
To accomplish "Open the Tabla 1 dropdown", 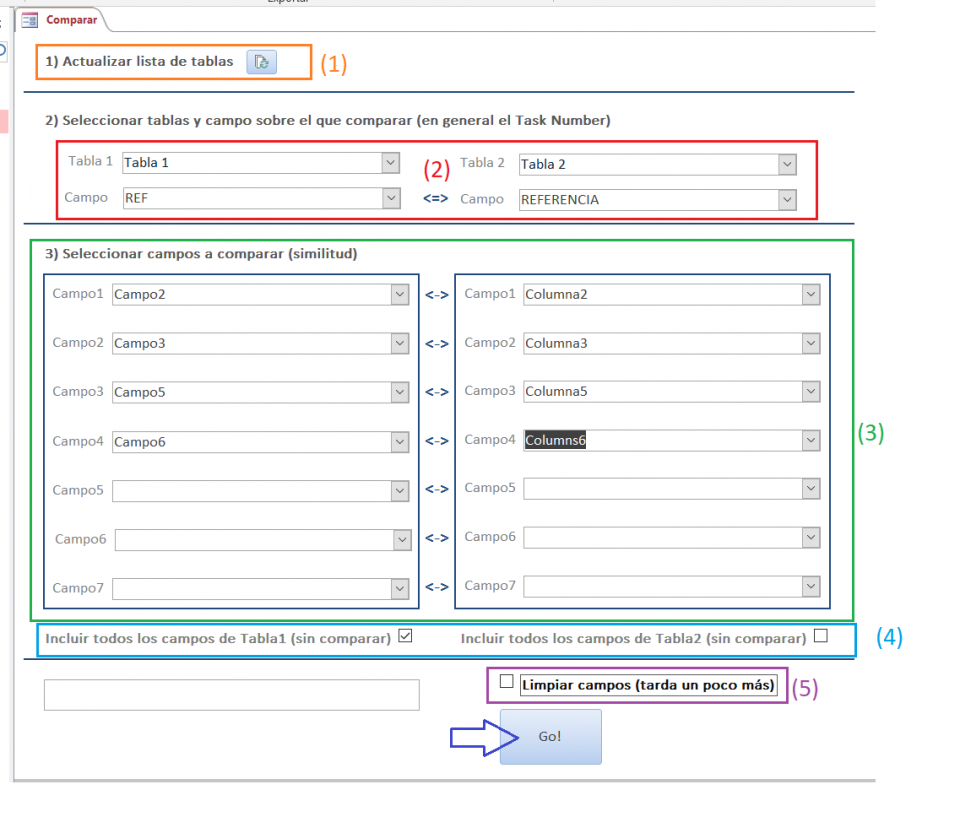I will click(390, 162).
